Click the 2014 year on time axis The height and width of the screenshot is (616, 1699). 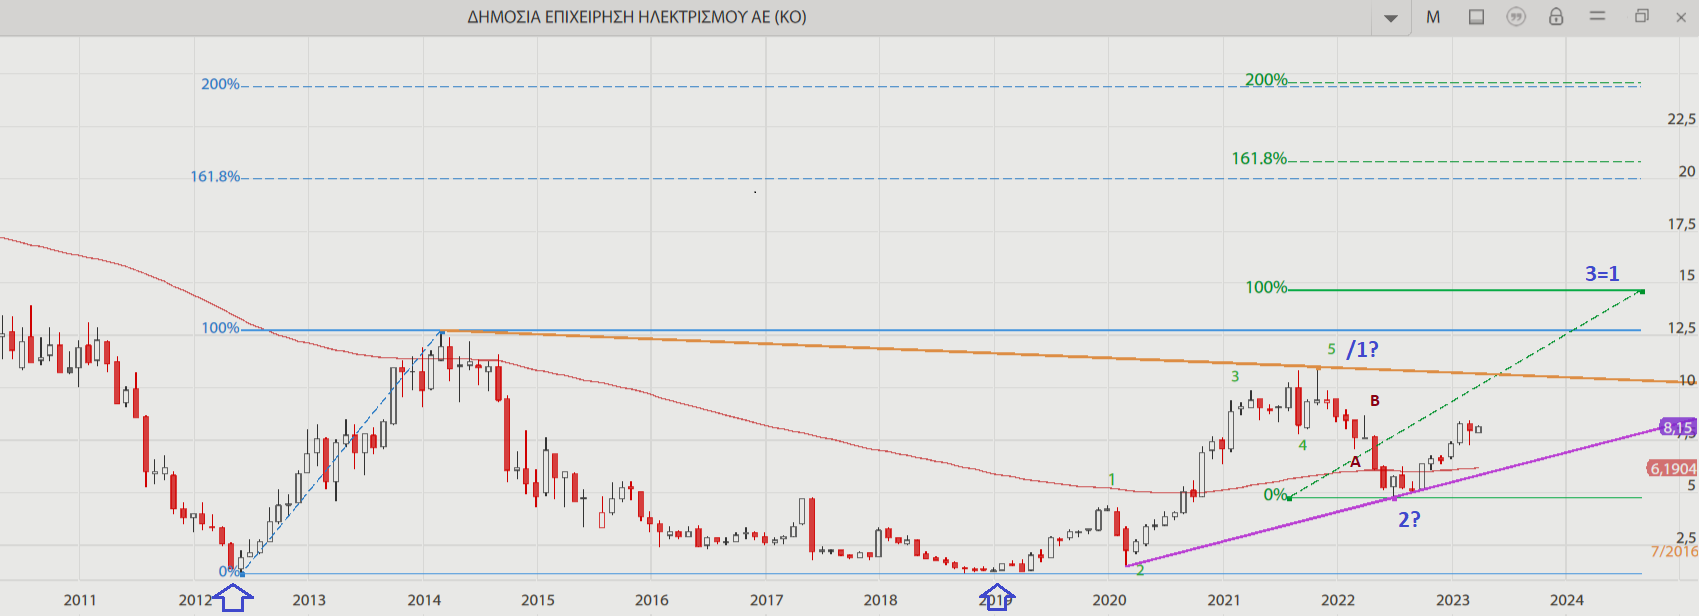click(x=424, y=600)
